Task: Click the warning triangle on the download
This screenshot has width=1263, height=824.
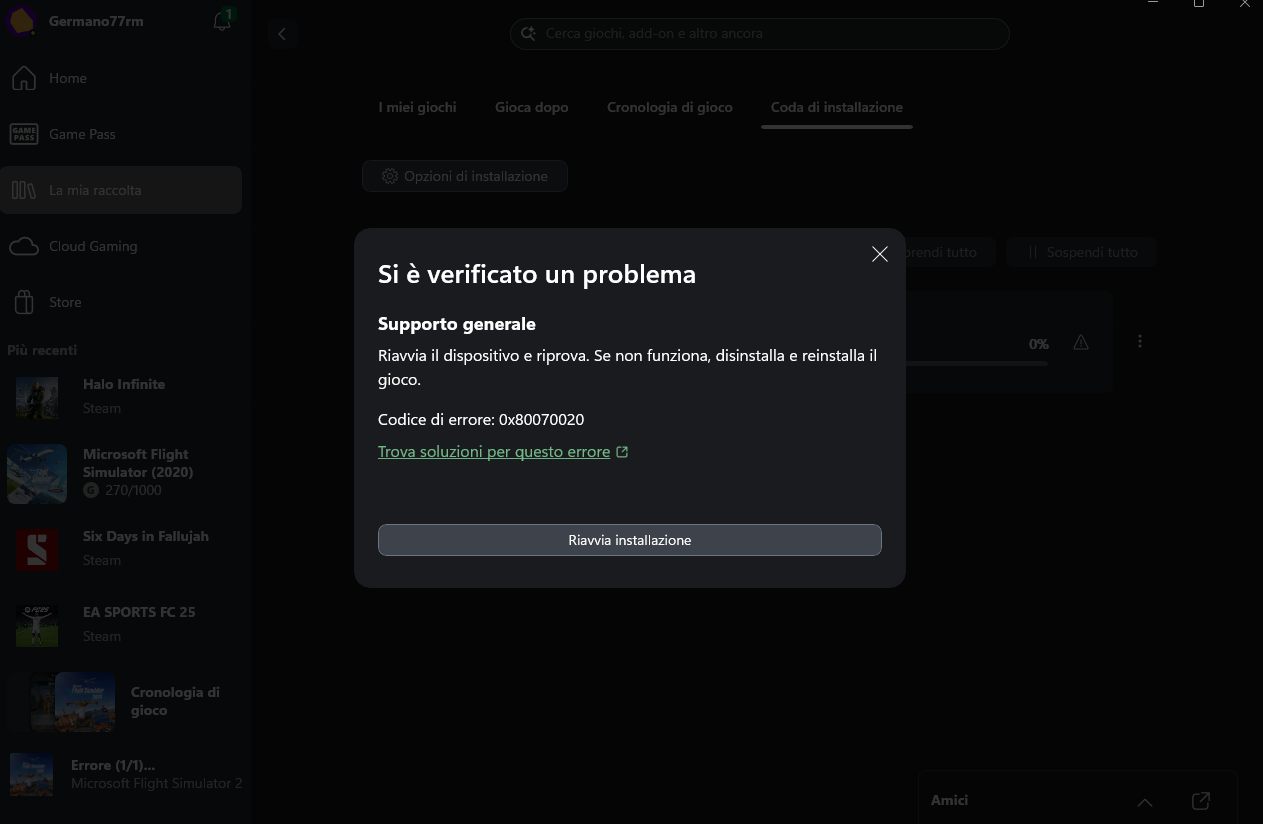Action: coord(1081,342)
